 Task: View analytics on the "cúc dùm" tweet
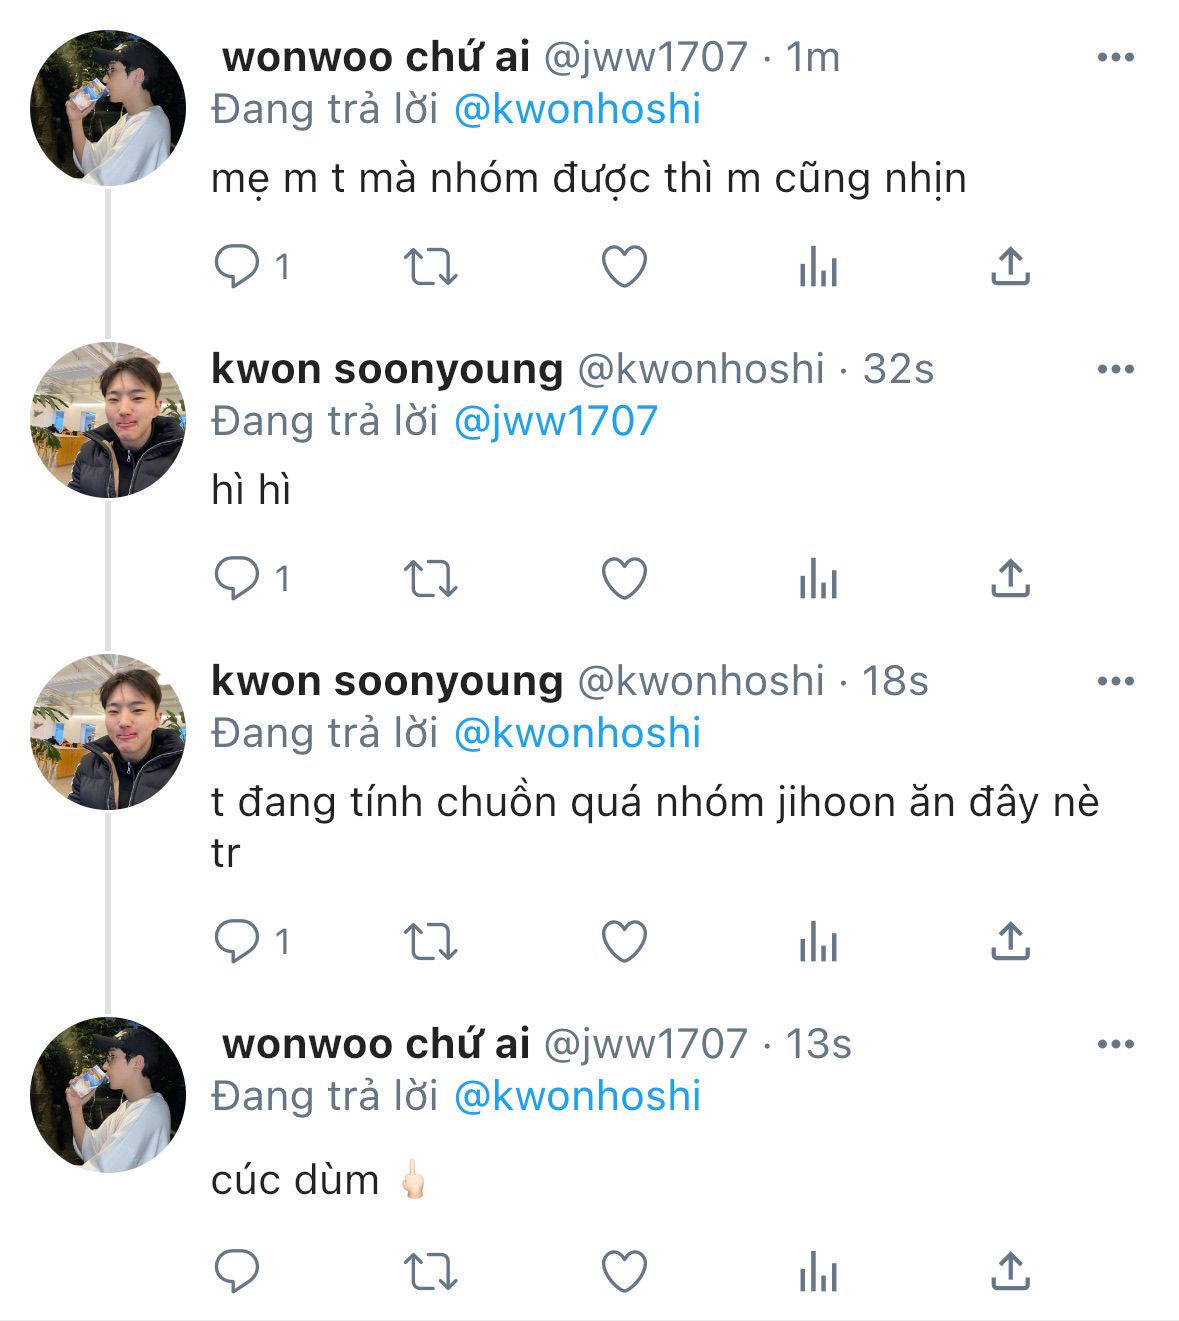click(818, 1272)
